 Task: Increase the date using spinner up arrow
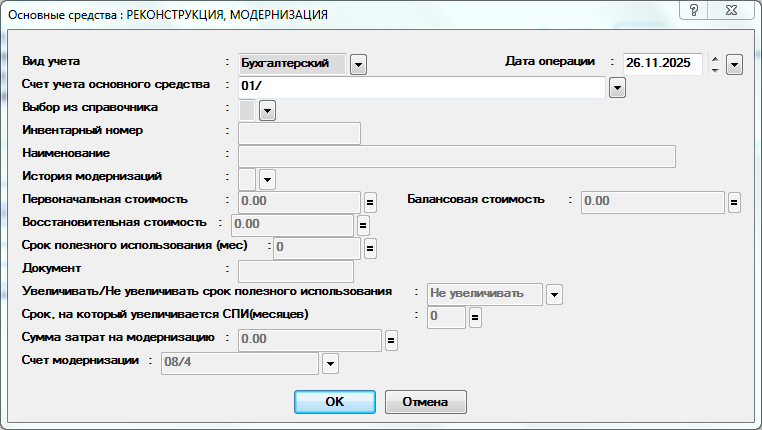point(714,59)
